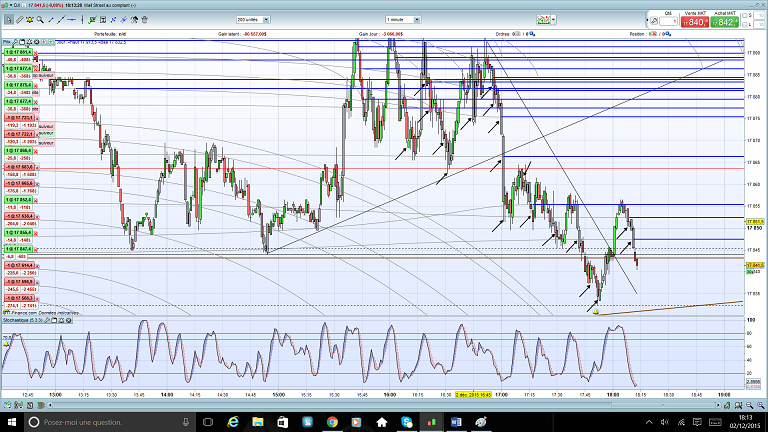Image resolution: width=768 pixels, height=432 pixels.
Task: Click the Windows Start button
Action: pos(11,422)
